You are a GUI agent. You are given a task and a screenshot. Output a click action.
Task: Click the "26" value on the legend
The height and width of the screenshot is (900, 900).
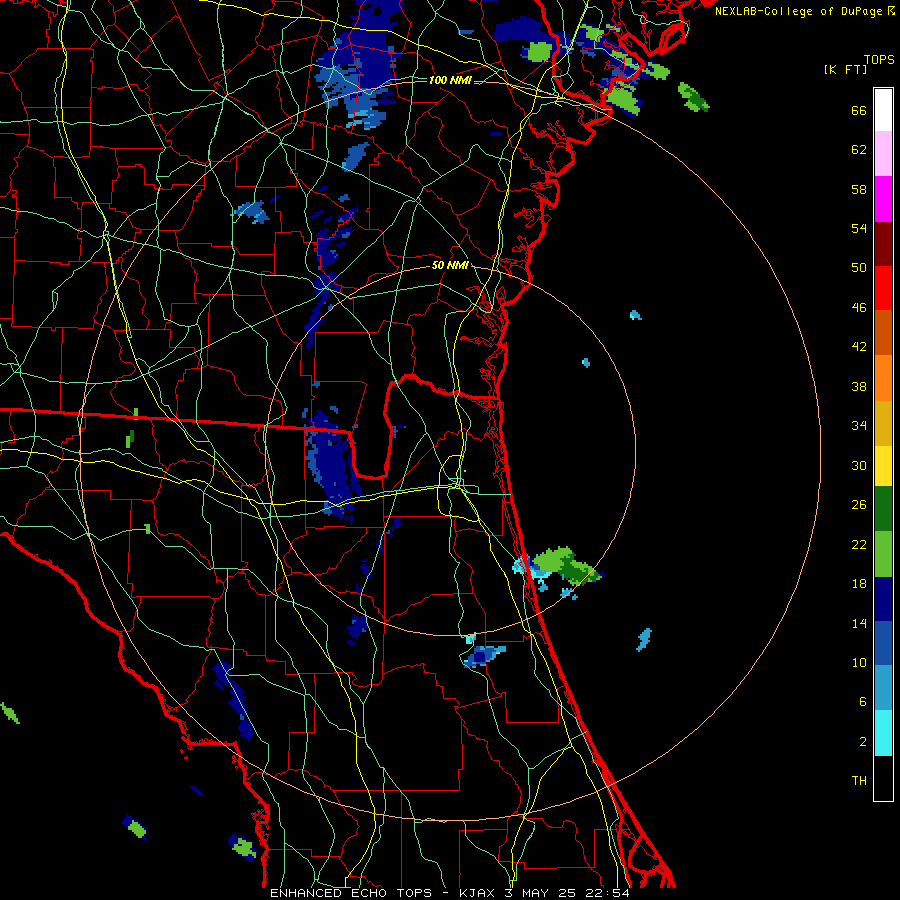[x=859, y=505]
